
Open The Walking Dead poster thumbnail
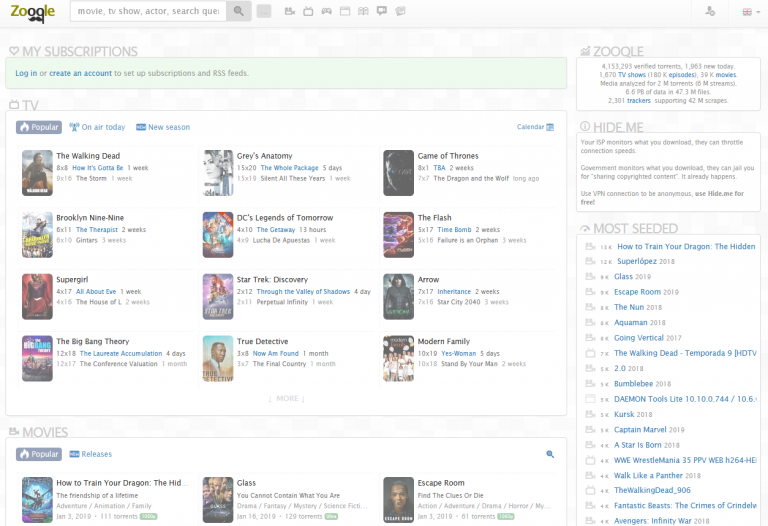coord(37,173)
